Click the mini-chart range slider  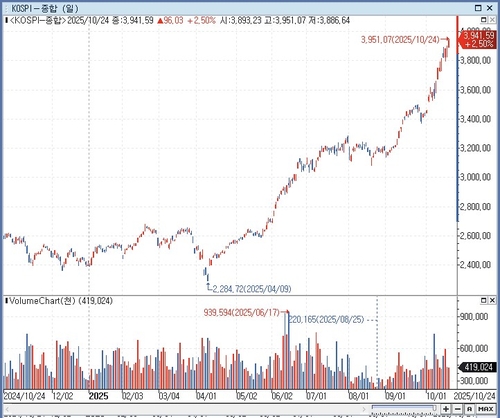coord(404,408)
